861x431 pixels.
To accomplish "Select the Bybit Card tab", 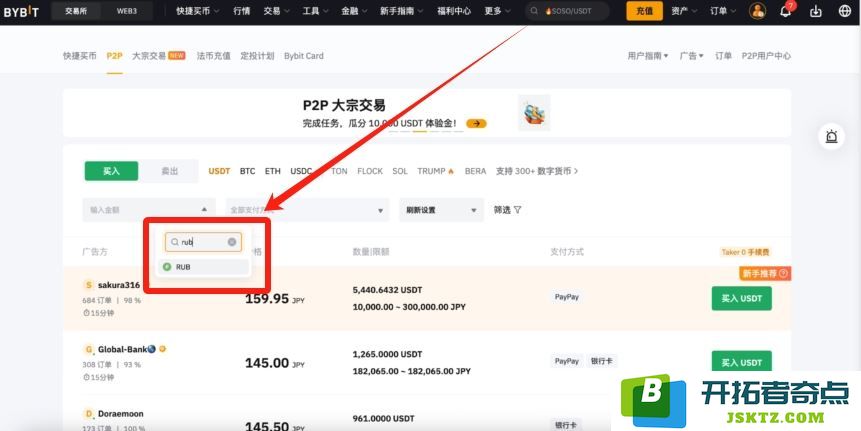I will click(304, 55).
